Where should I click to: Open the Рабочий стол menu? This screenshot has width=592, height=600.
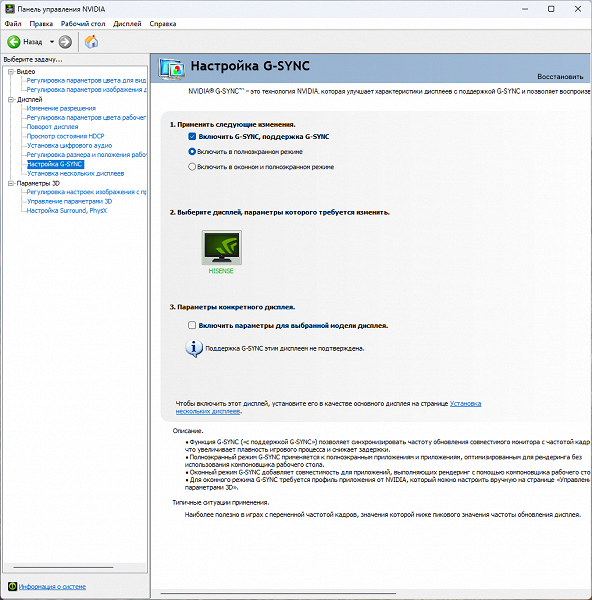coord(83,24)
